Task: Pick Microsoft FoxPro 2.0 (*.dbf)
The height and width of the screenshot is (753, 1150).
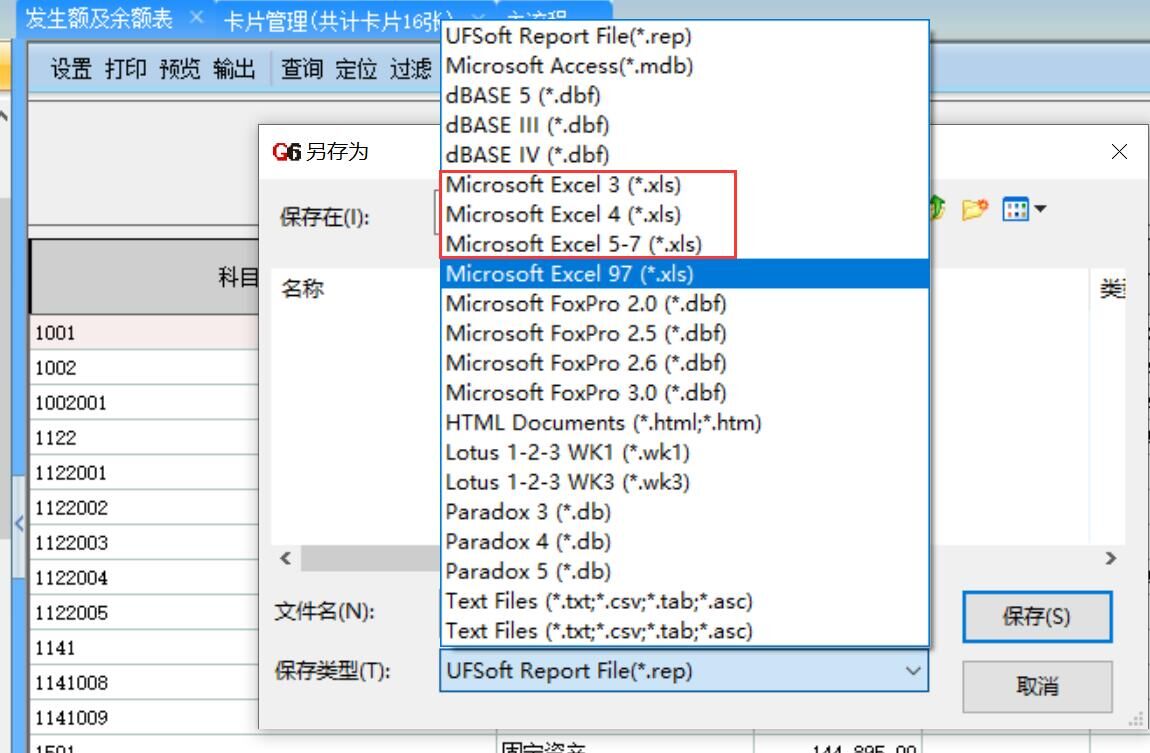Action: 685,304
